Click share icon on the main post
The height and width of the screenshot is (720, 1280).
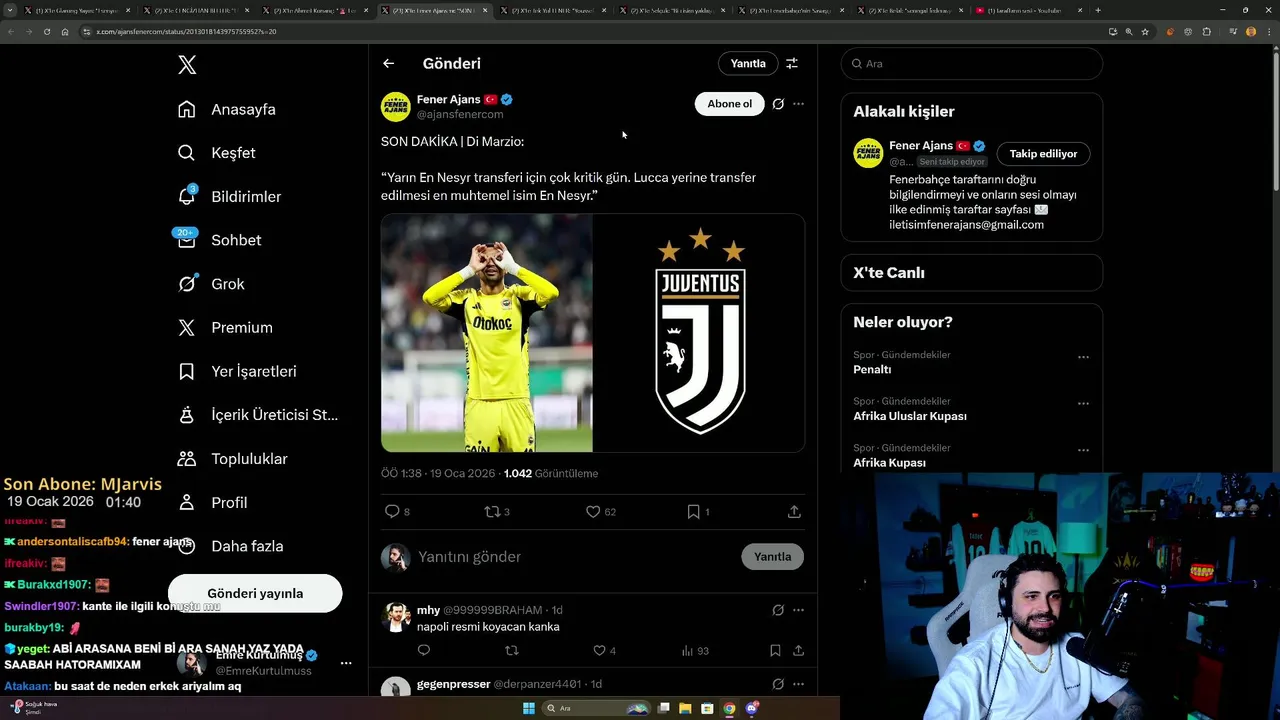point(794,511)
